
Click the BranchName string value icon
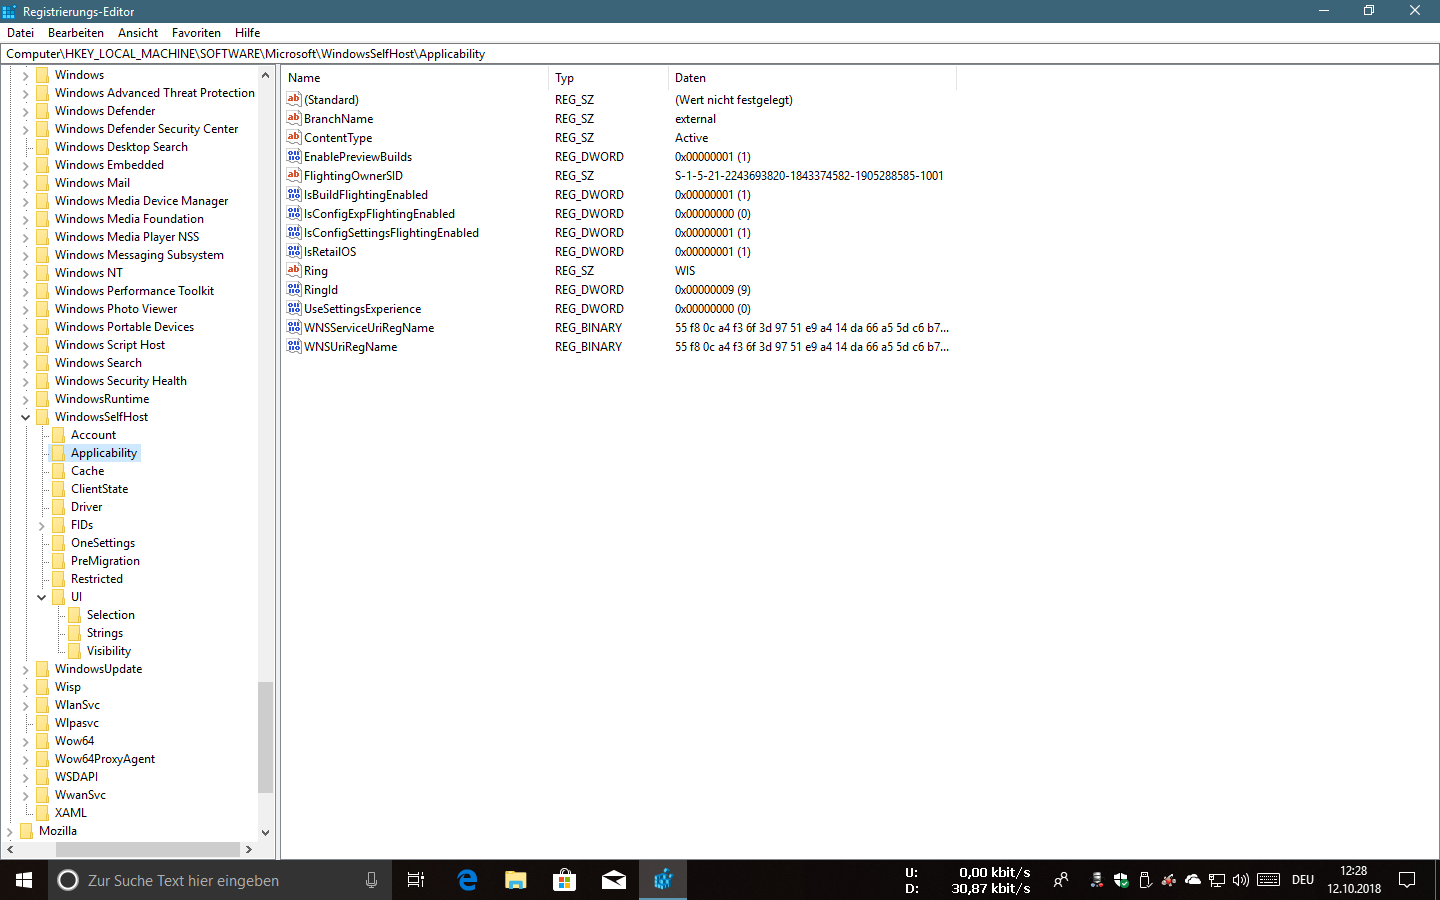pos(294,118)
